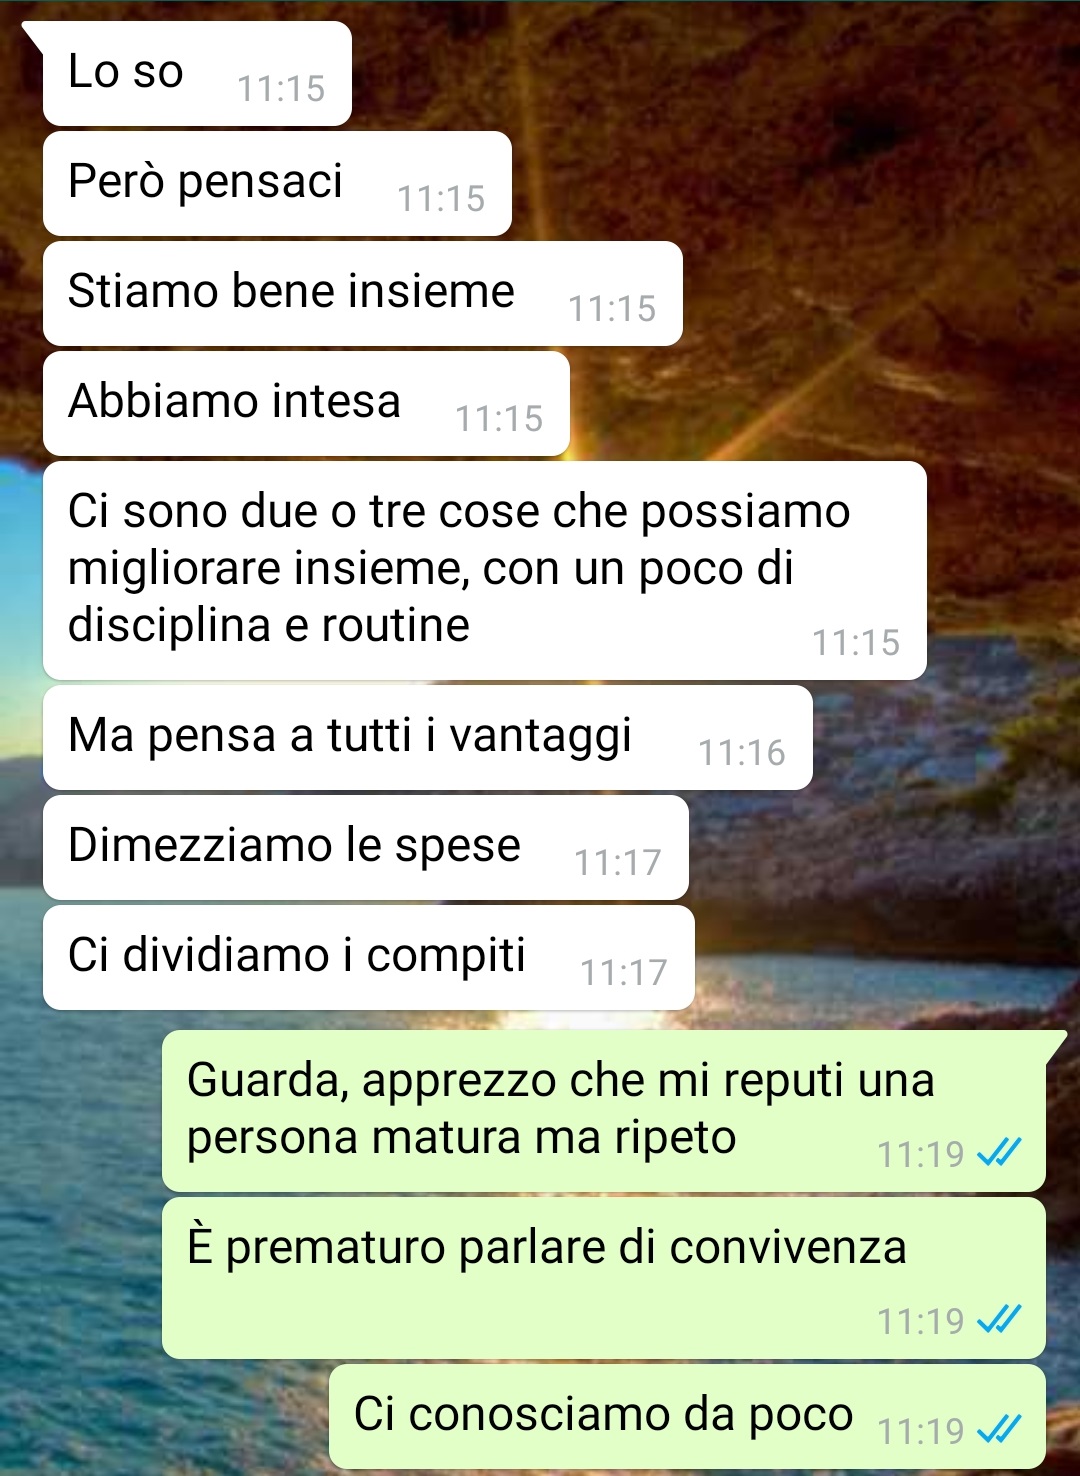1080x1476 pixels.
Task: Click the 11:16 timestamp on the 'vantaggi' message
Action: click(x=742, y=753)
